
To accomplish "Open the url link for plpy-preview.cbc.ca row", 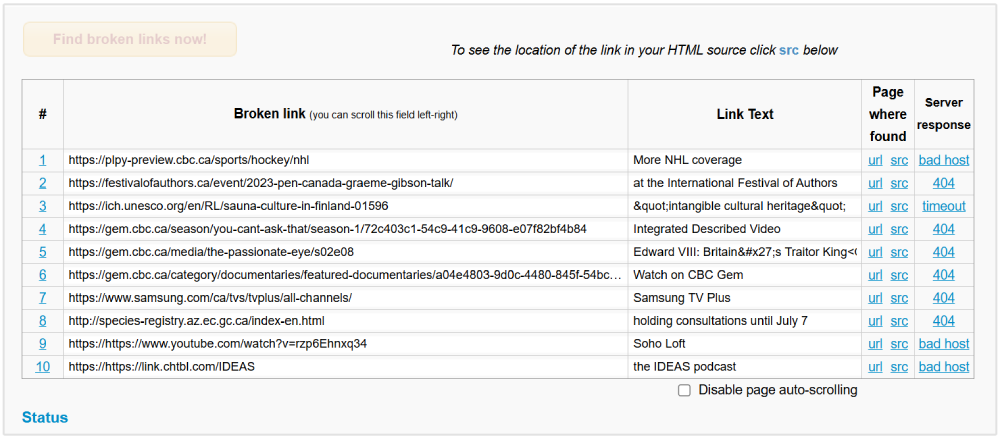I will [875, 160].
